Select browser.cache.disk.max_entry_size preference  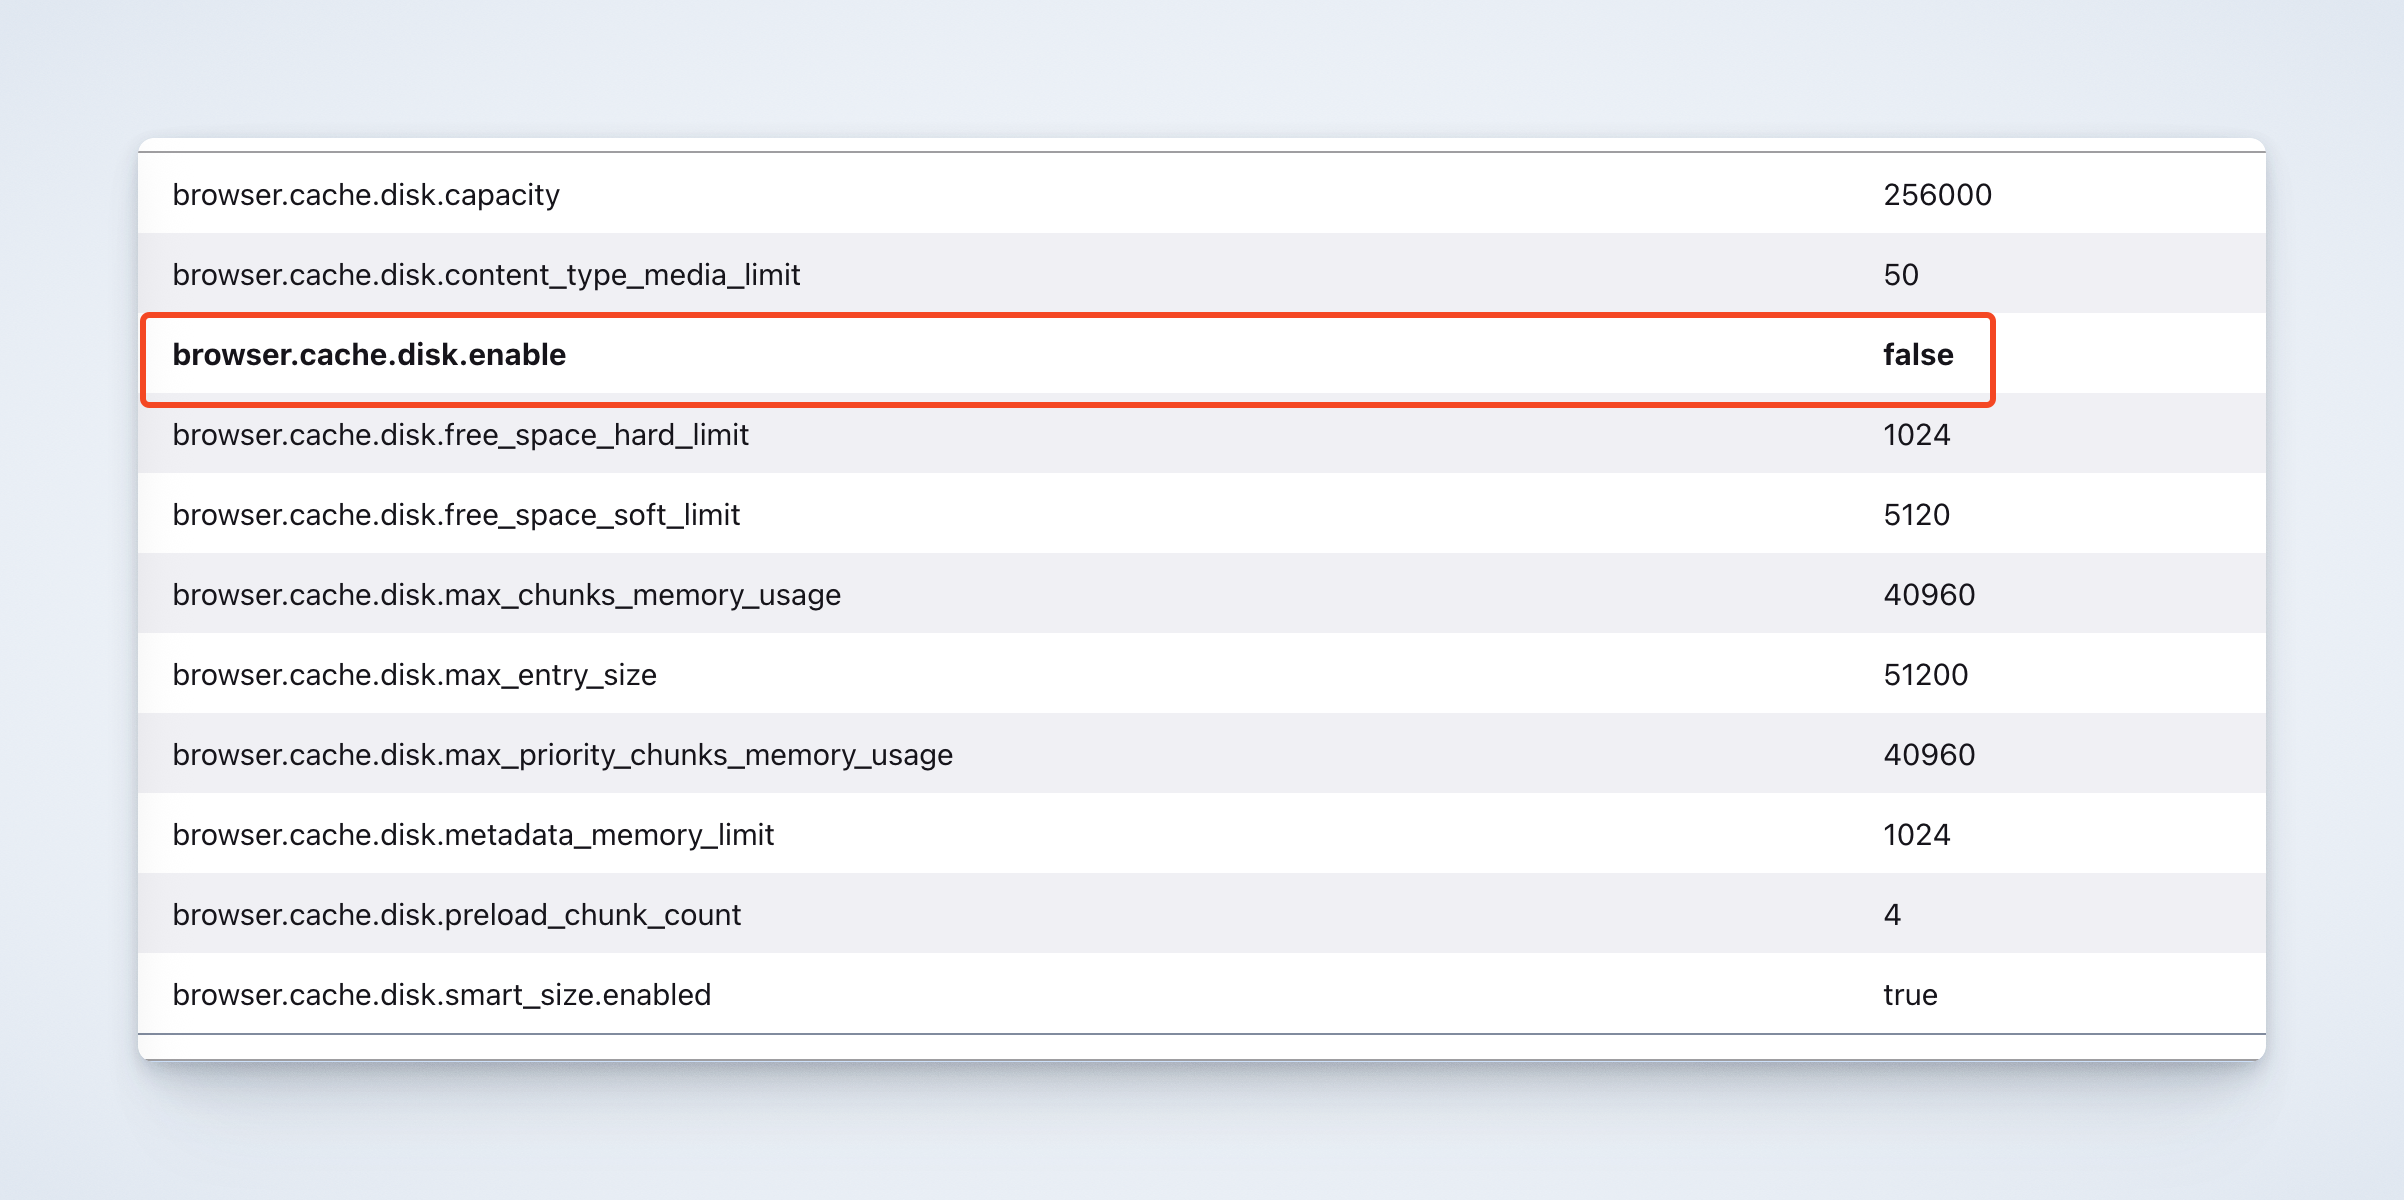coord(414,675)
